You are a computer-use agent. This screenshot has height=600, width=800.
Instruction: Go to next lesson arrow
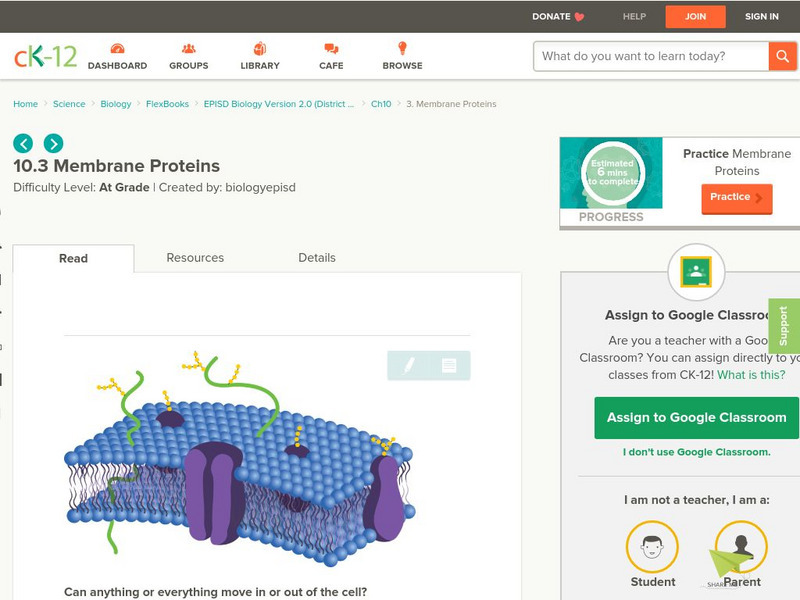(53, 143)
